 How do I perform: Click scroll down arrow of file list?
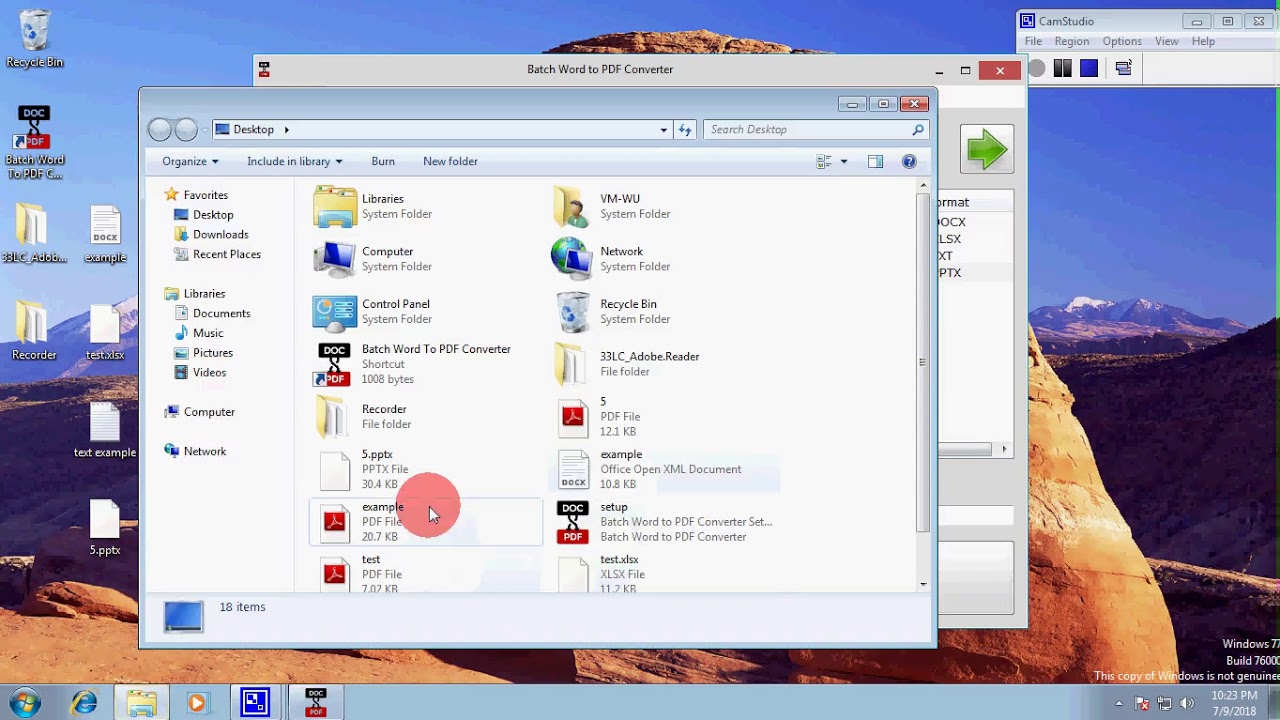(922, 584)
